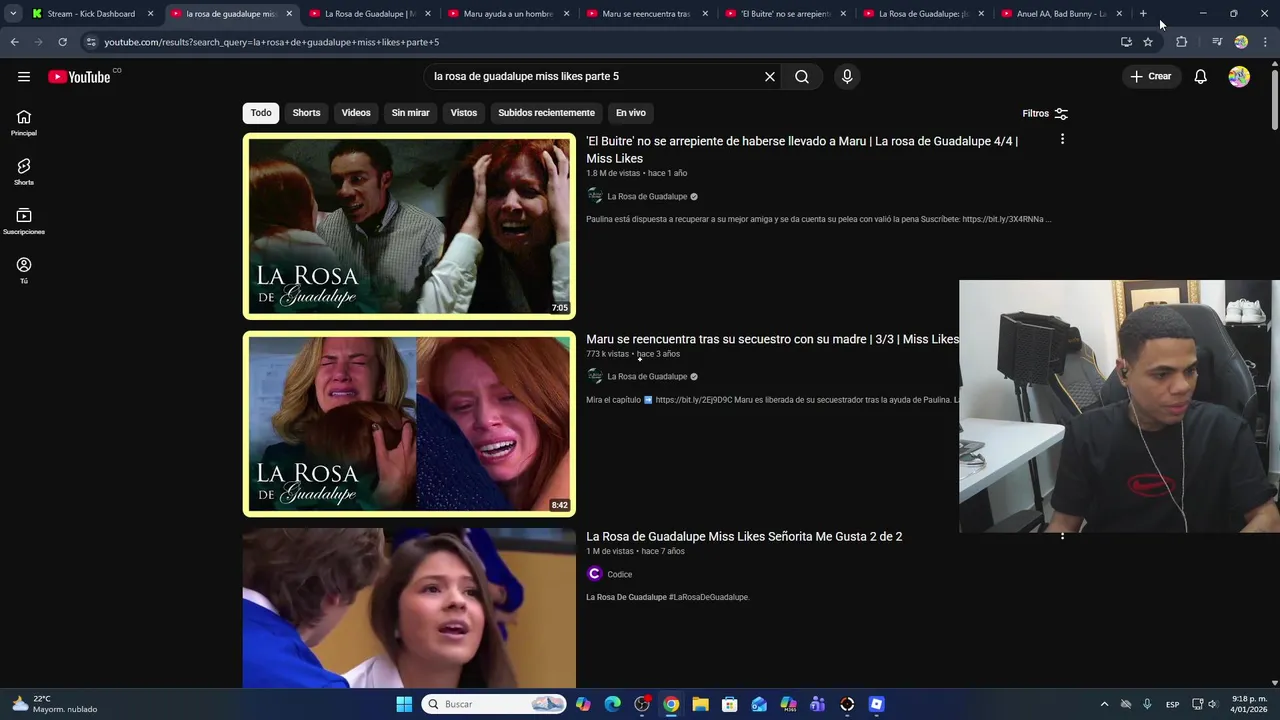Reload the page in Chrome
Screen dimensions: 1280x720
(62, 42)
